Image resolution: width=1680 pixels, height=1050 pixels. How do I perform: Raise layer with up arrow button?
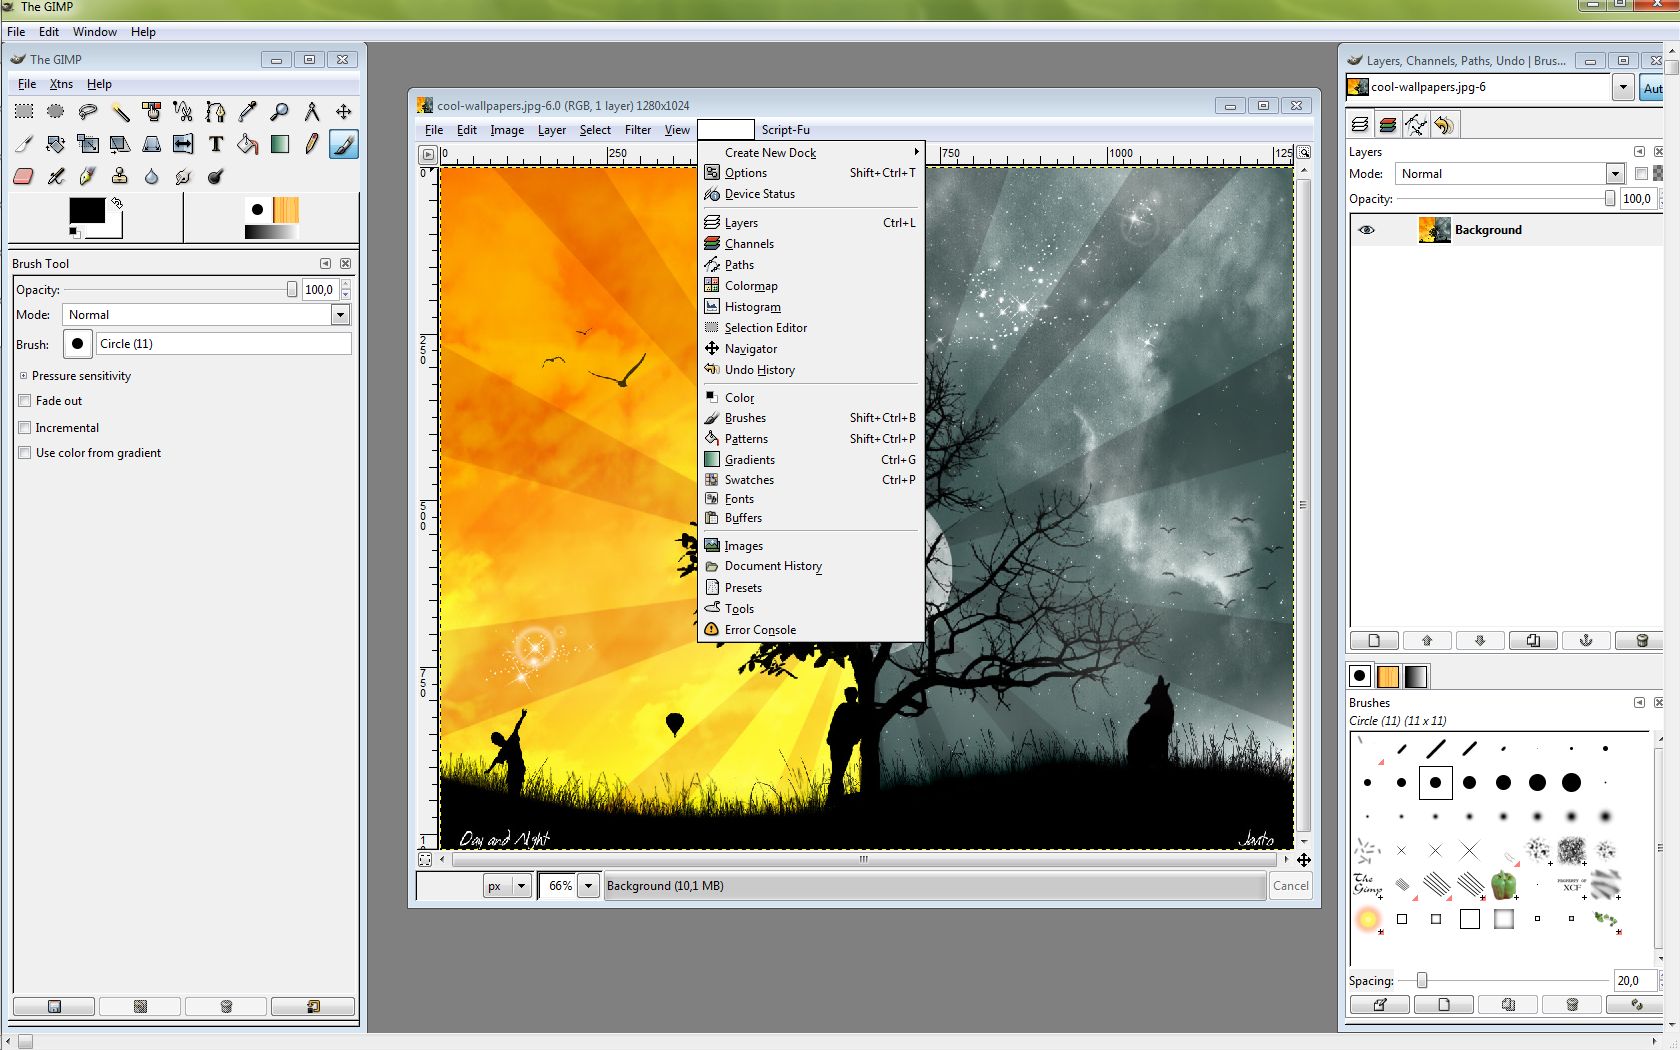point(1427,641)
